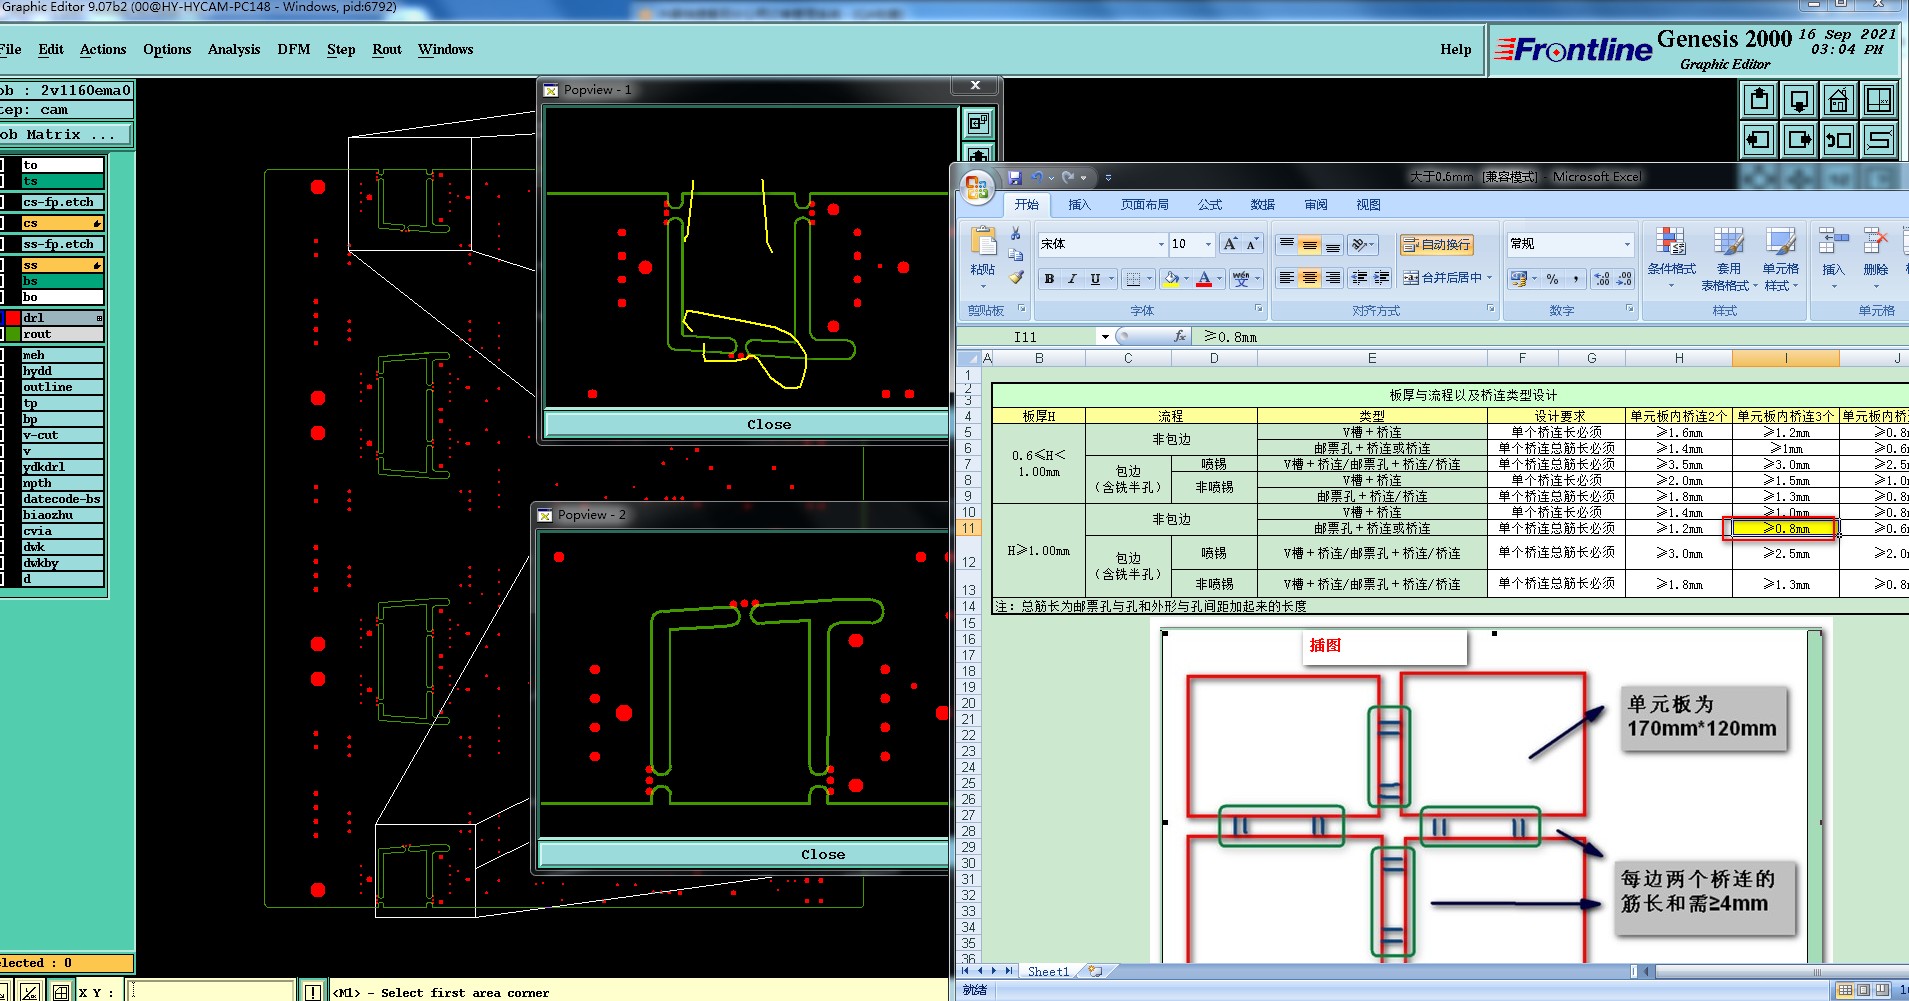
Task: Click the Excel formula bar input
Action: 1550,337
